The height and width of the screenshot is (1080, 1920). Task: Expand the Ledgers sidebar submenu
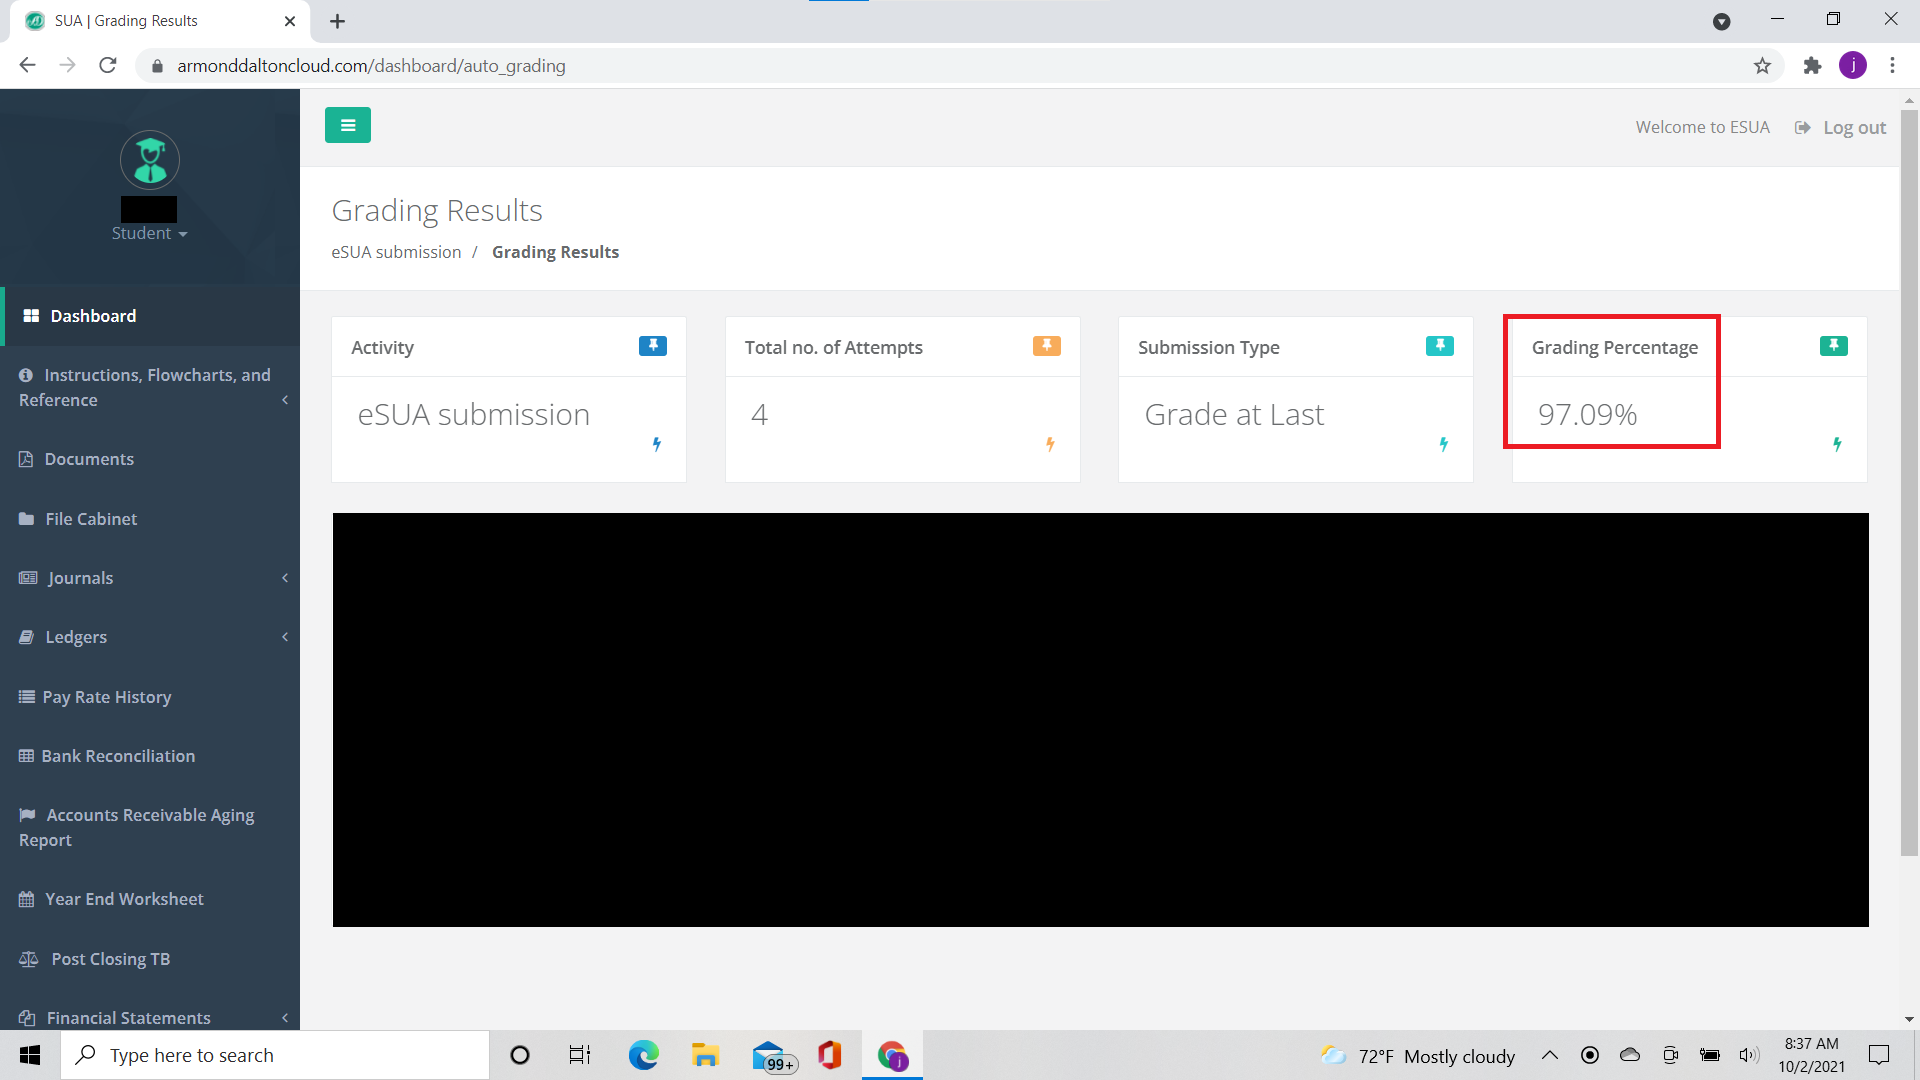[x=76, y=637]
